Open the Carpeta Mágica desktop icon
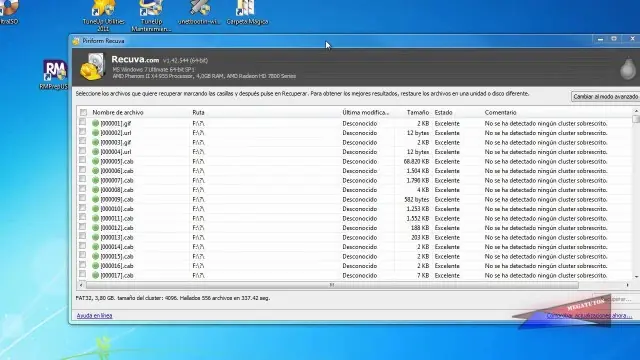Screen dimensions: 640x360 247,12
